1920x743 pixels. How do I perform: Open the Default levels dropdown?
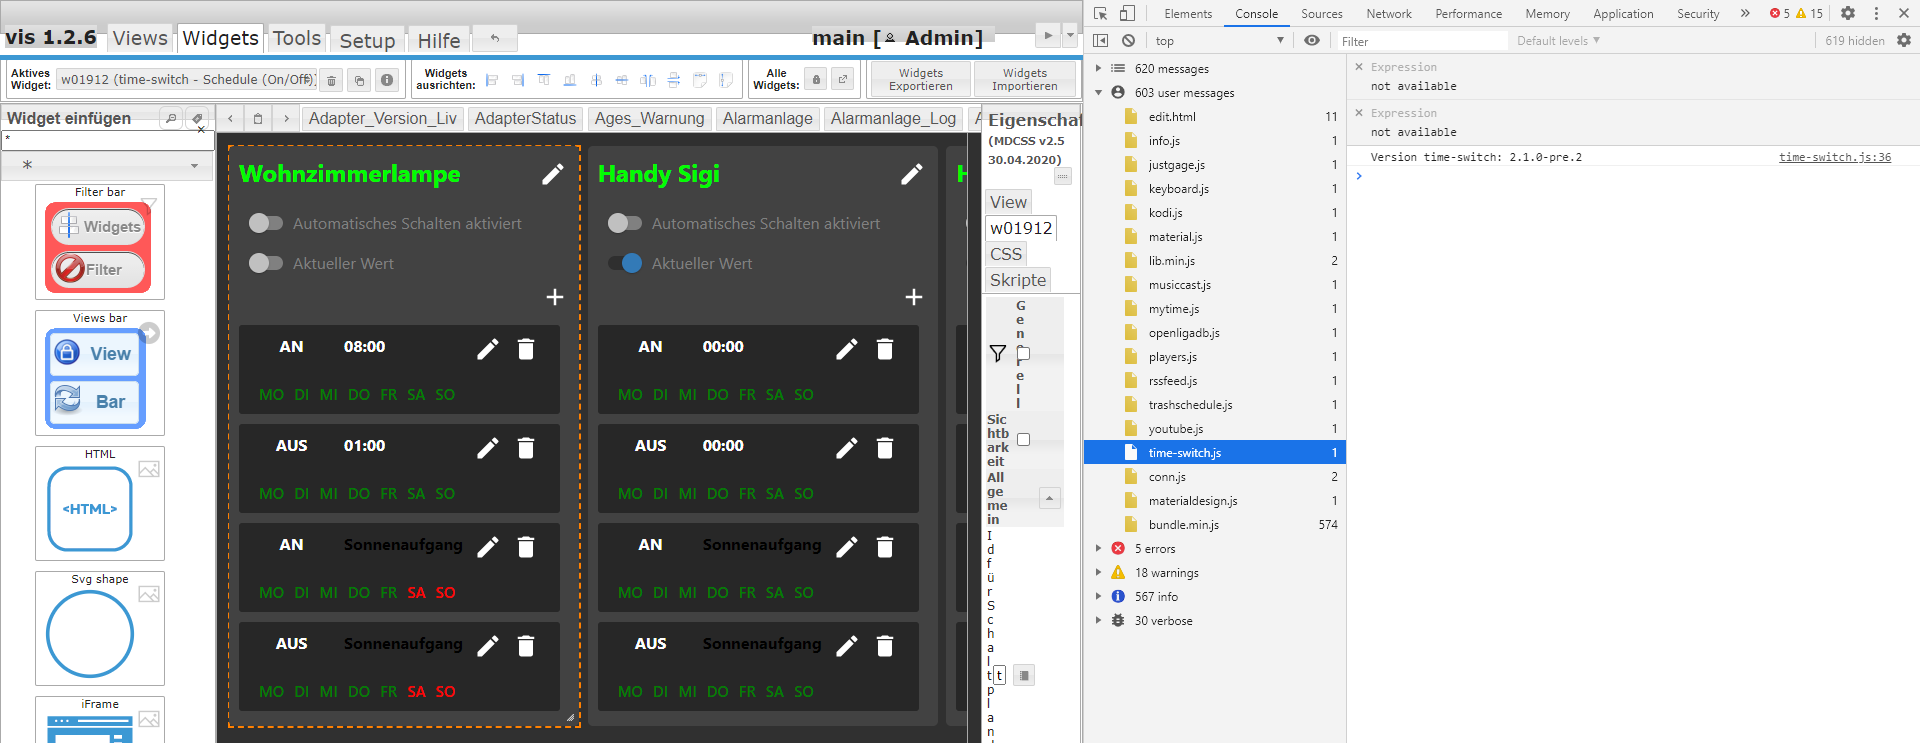1558,41
